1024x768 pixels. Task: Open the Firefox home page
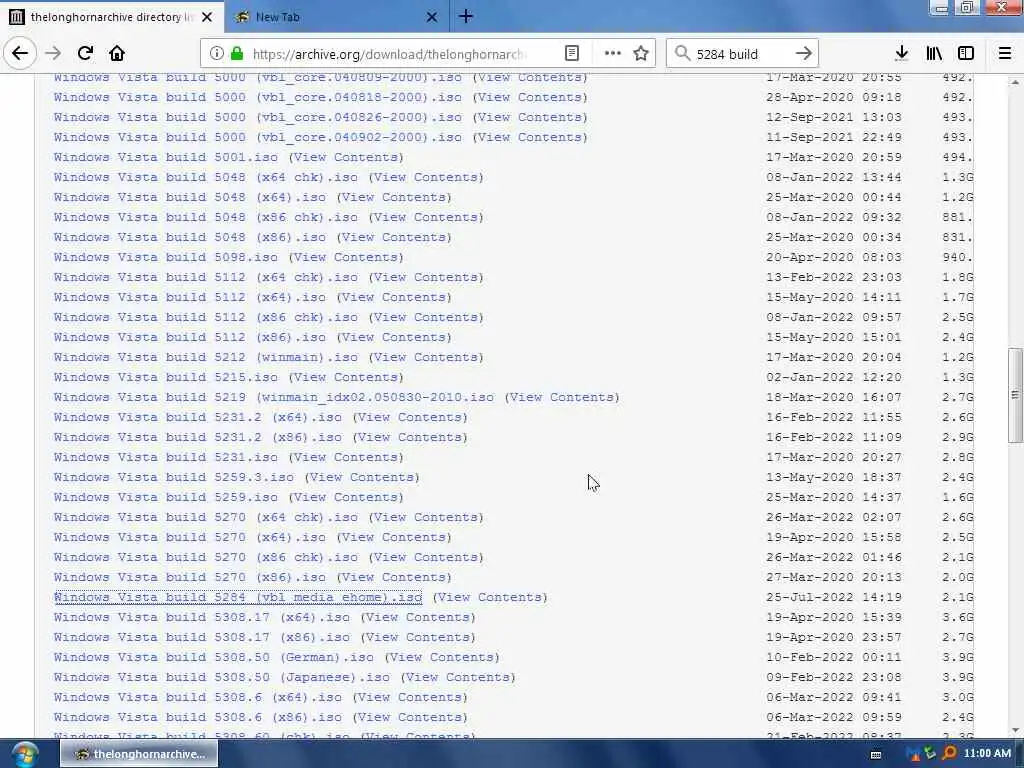coord(117,53)
